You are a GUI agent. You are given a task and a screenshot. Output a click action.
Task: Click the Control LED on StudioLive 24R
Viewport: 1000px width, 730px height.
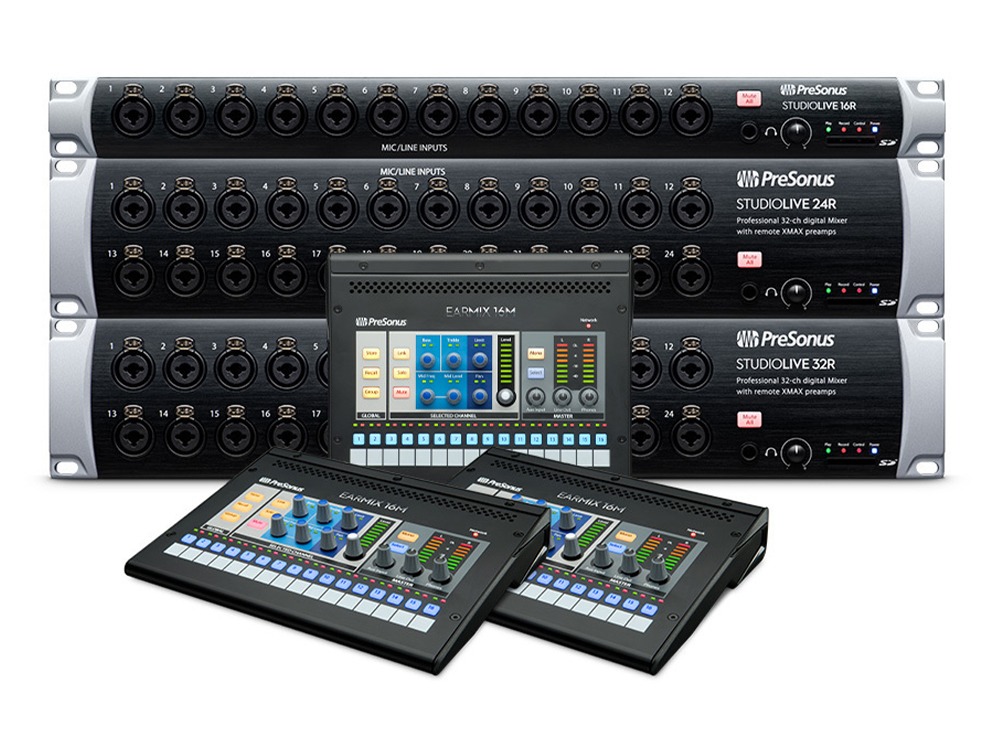[859, 290]
